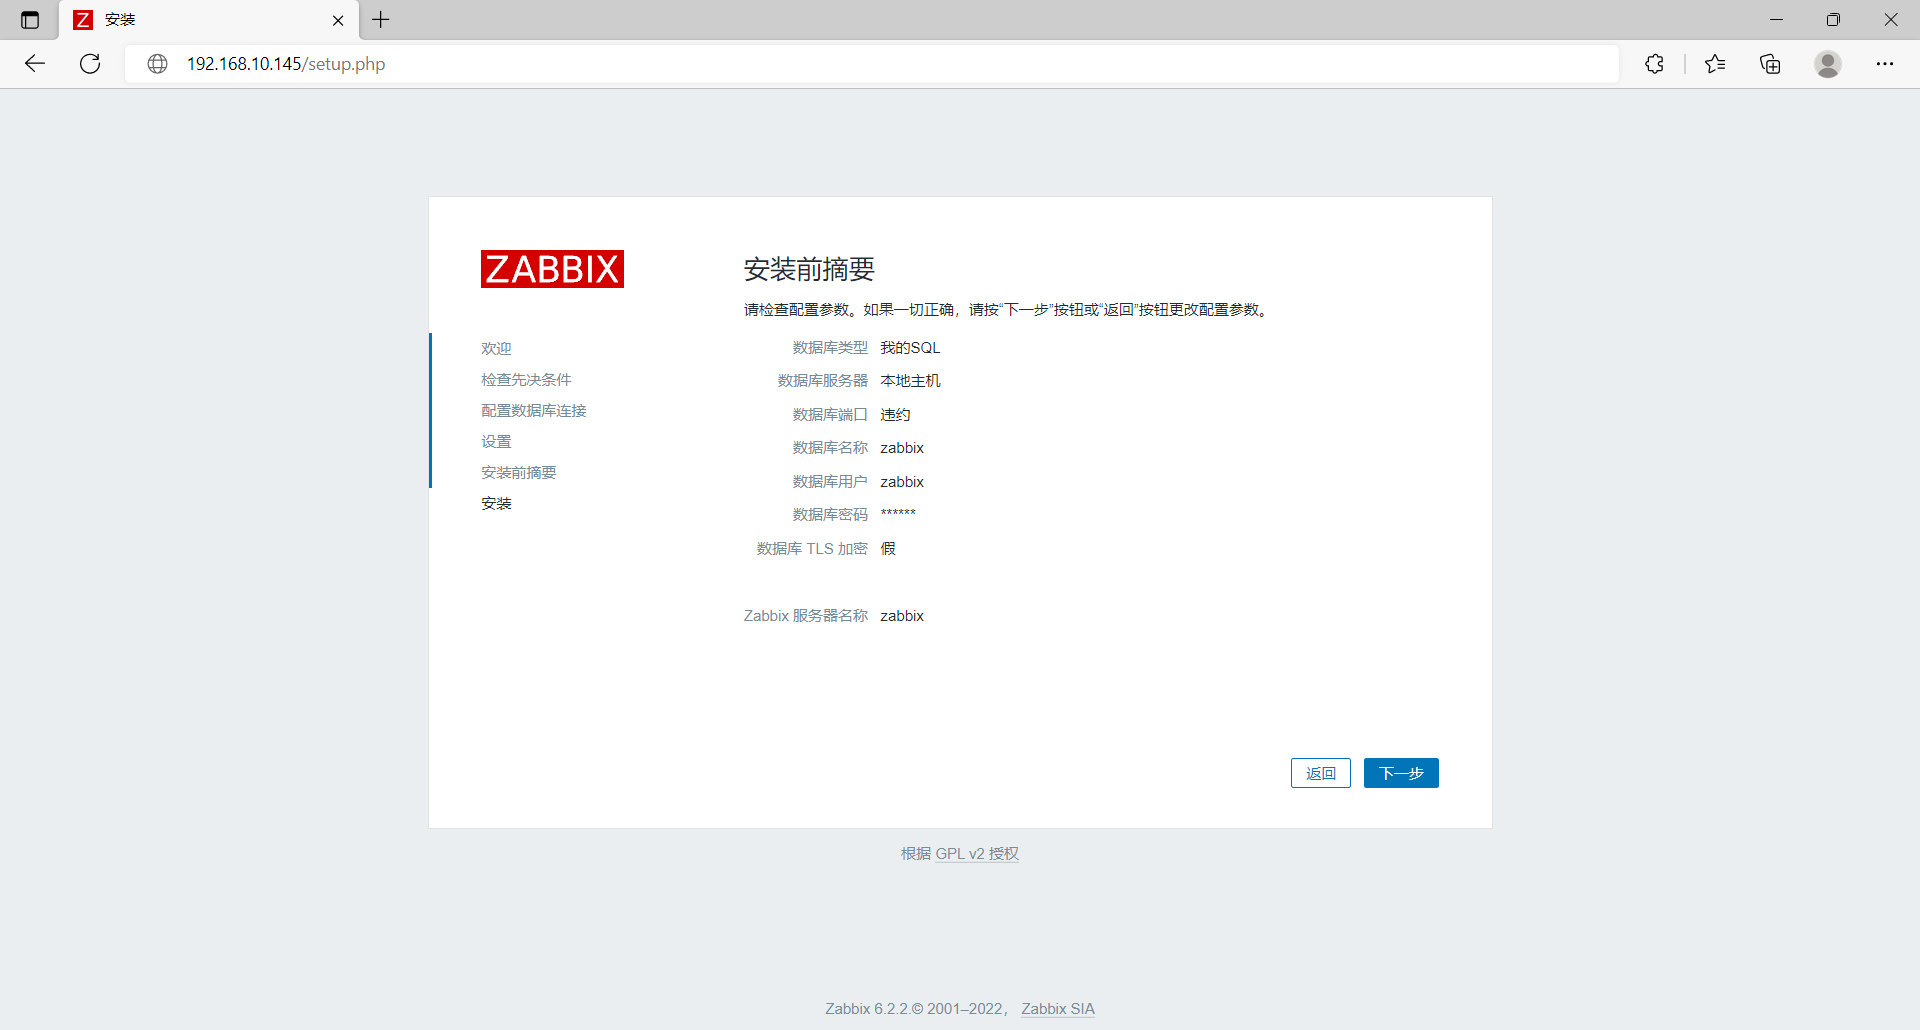Open the user profile avatar

[1828, 64]
